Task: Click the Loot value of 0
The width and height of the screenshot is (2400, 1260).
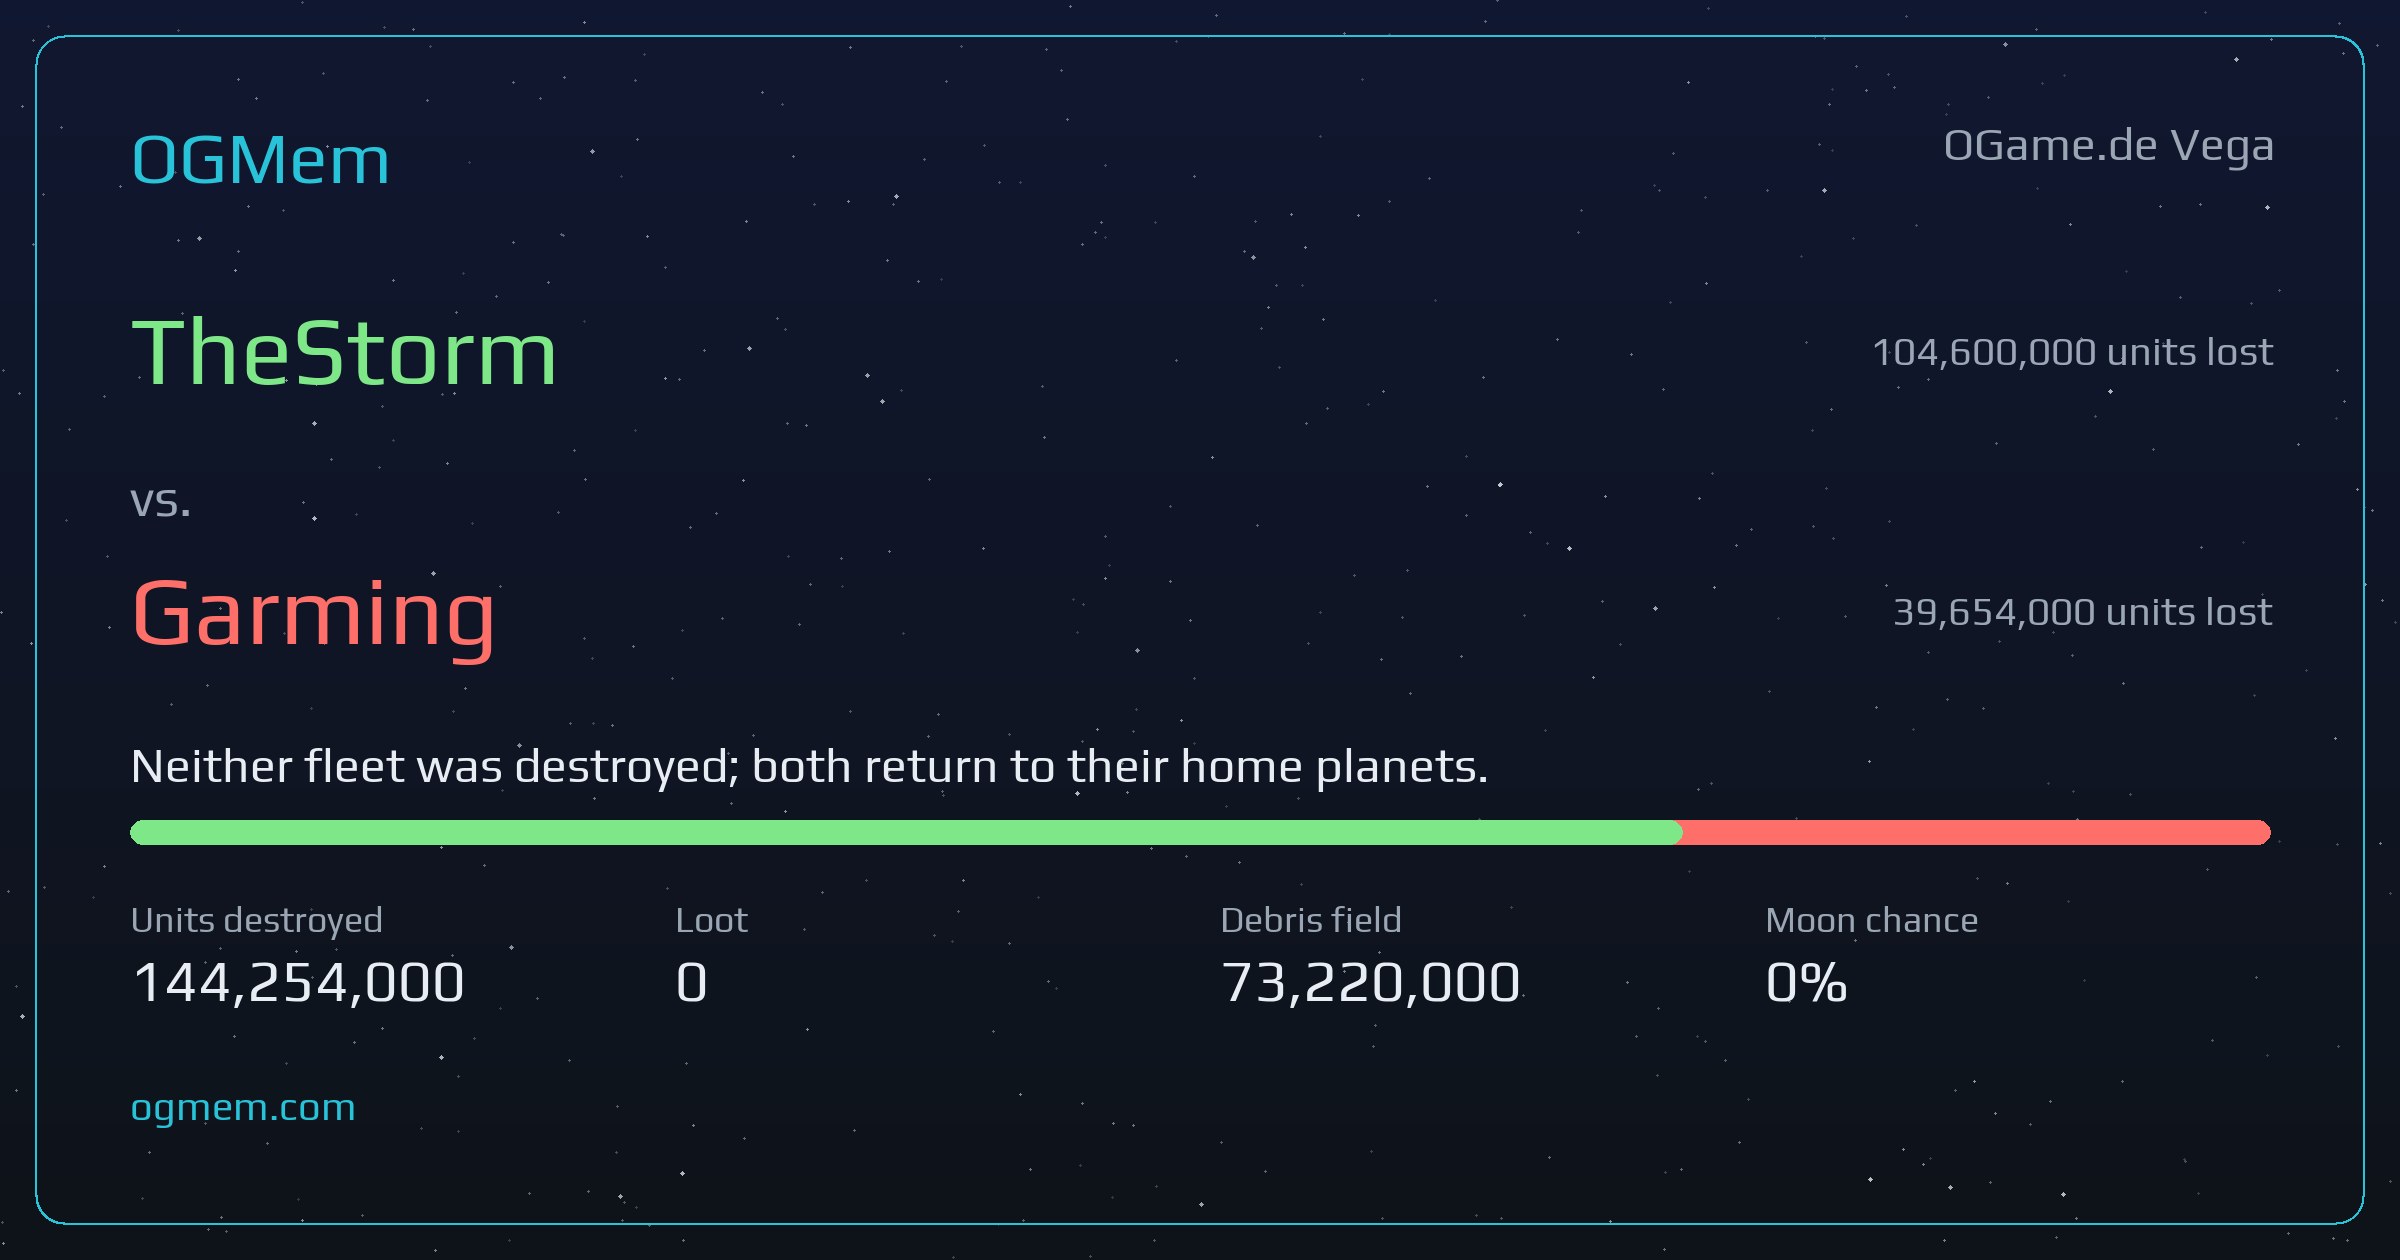Action: 692,982
